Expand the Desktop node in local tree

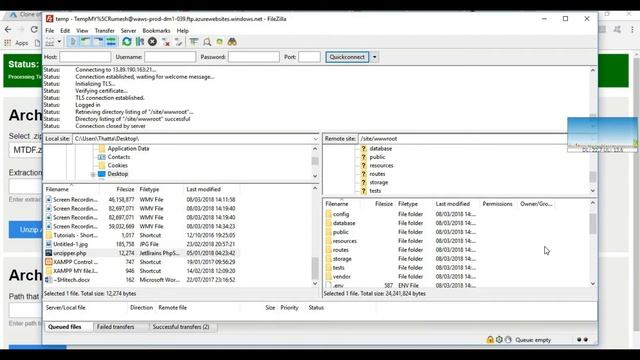93,174
